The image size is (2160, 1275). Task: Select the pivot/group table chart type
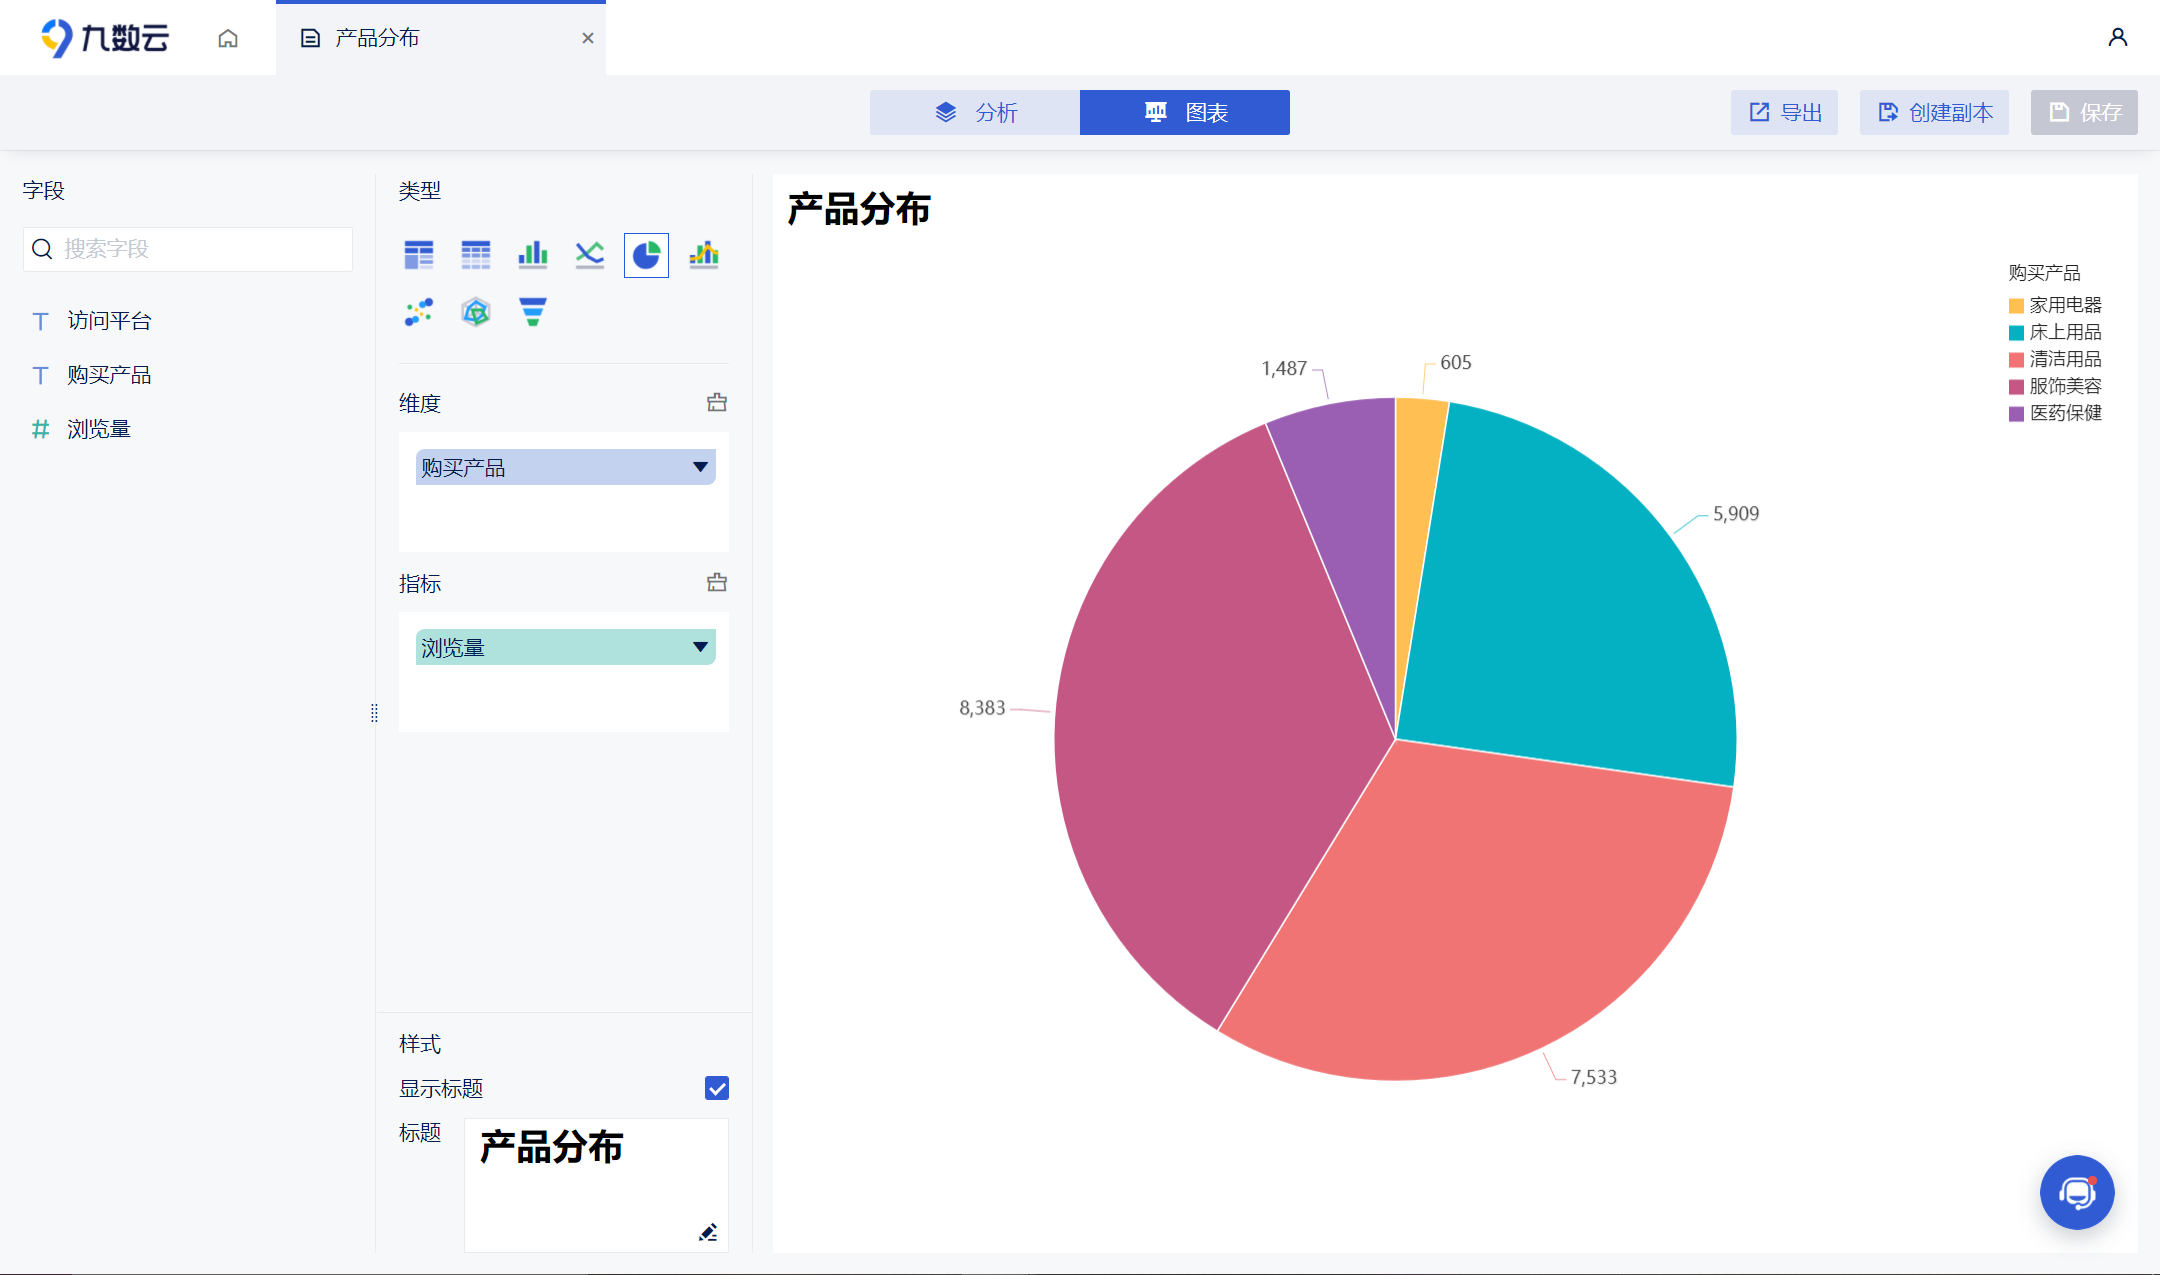tap(419, 255)
